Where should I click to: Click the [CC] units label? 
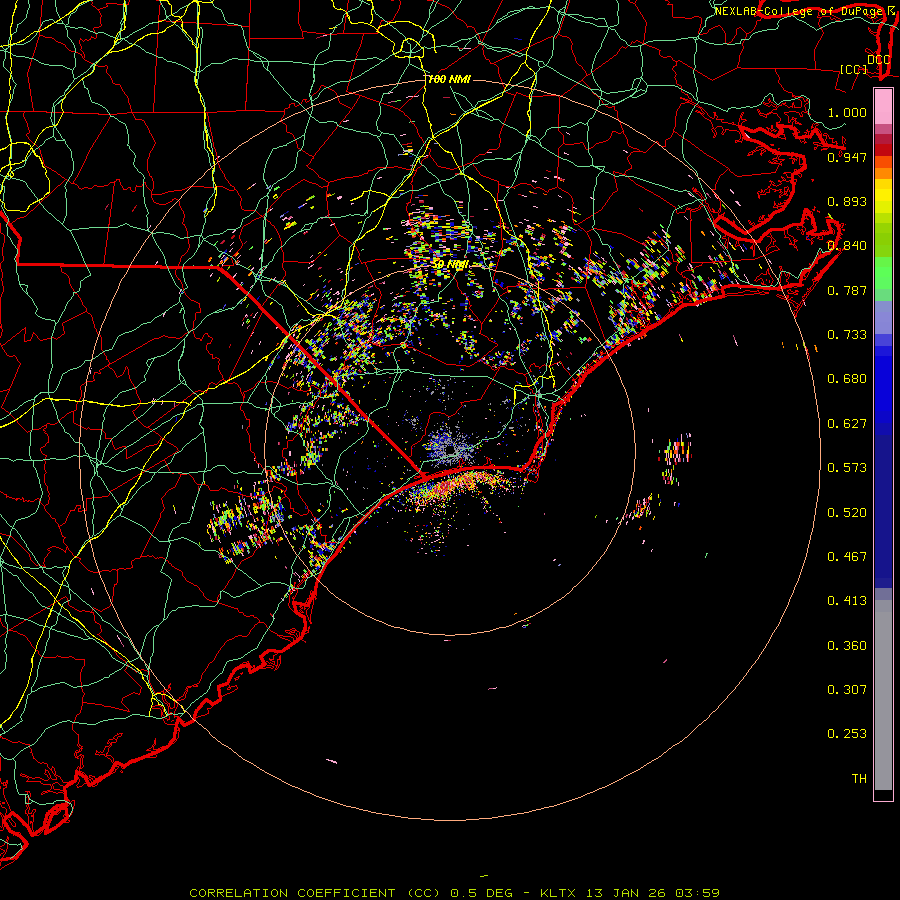(854, 70)
